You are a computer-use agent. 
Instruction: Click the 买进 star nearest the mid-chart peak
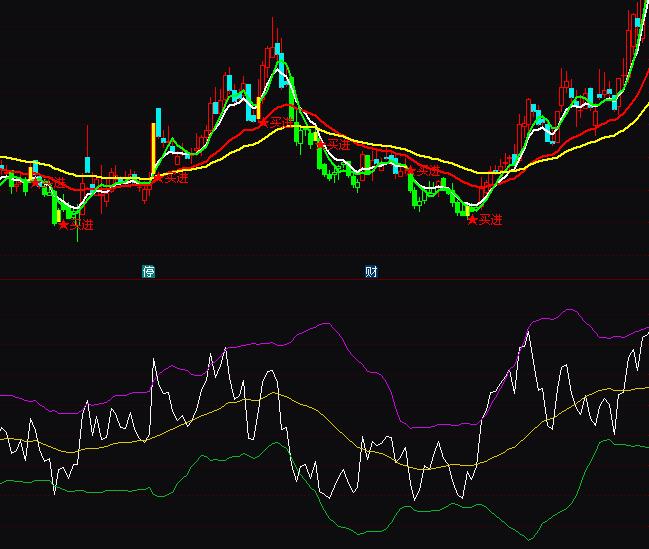coord(264,123)
